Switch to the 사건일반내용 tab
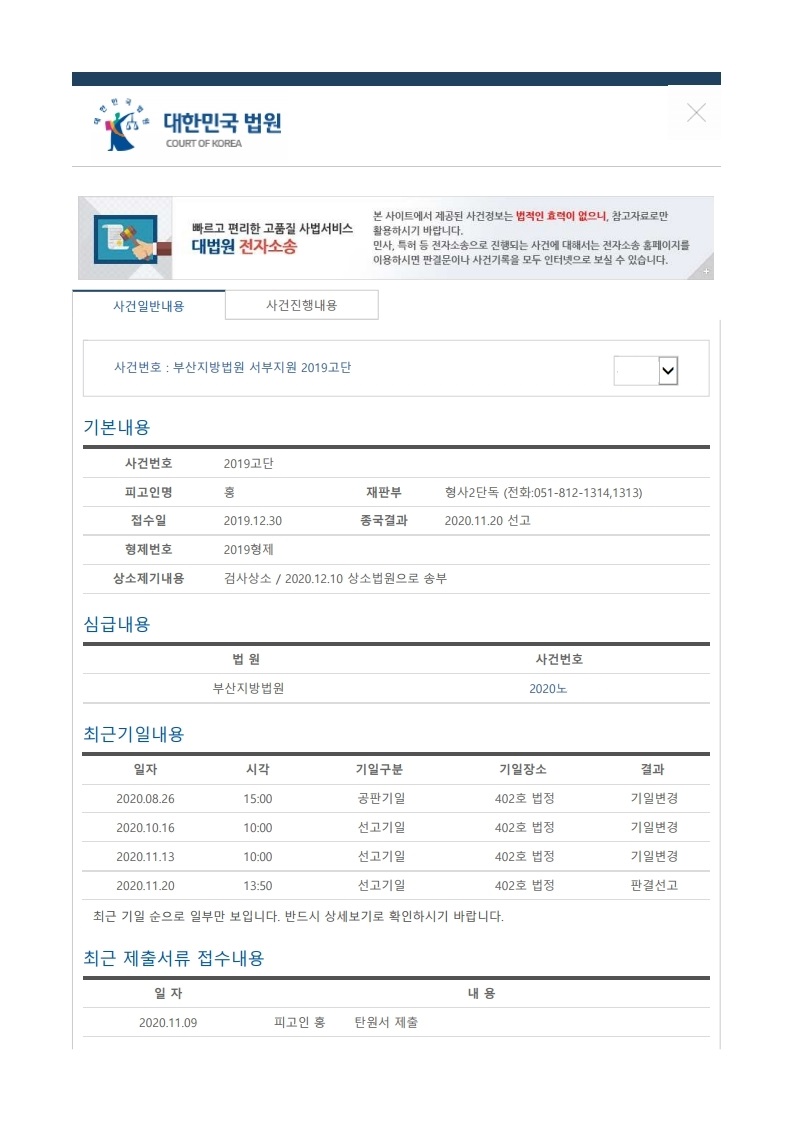Viewport: 793px width, 1122px height. [x=149, y=306]
